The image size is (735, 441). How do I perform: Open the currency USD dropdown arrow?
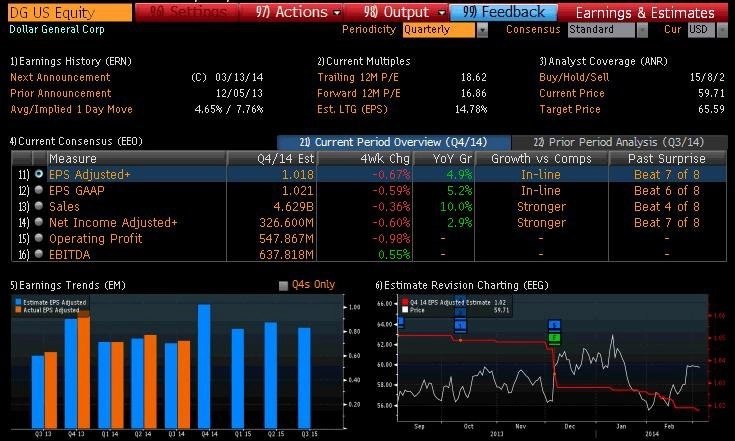tap(722, 30)
